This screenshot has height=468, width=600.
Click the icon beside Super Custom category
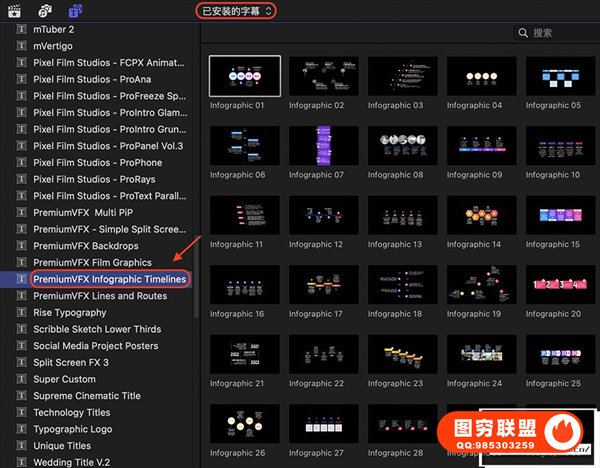coord(21,379)
